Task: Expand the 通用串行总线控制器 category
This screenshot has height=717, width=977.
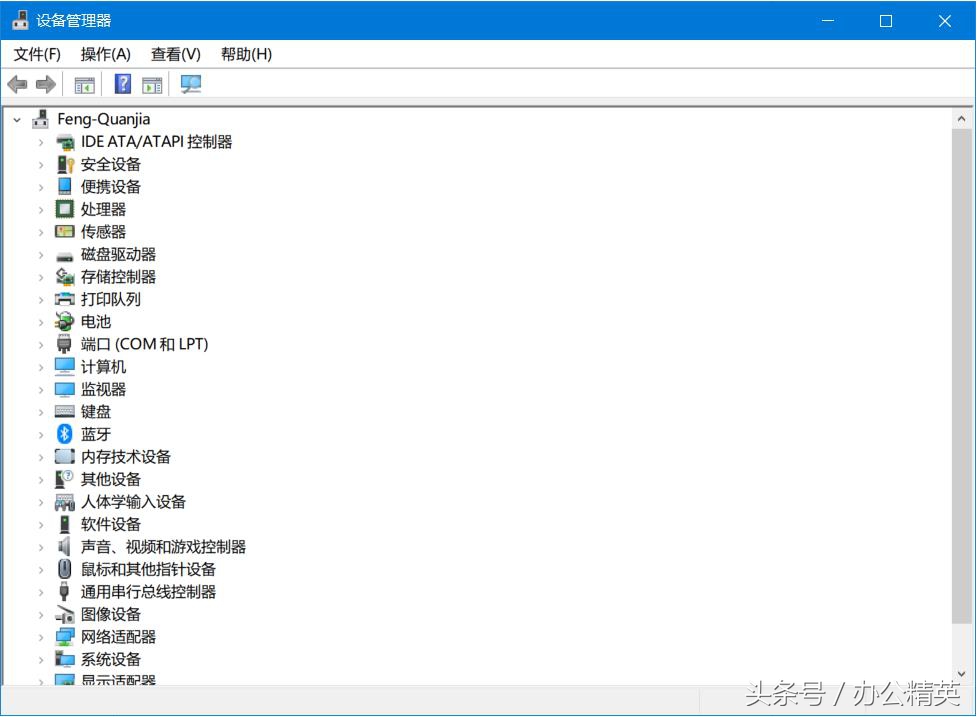Action: click(40, 591)
